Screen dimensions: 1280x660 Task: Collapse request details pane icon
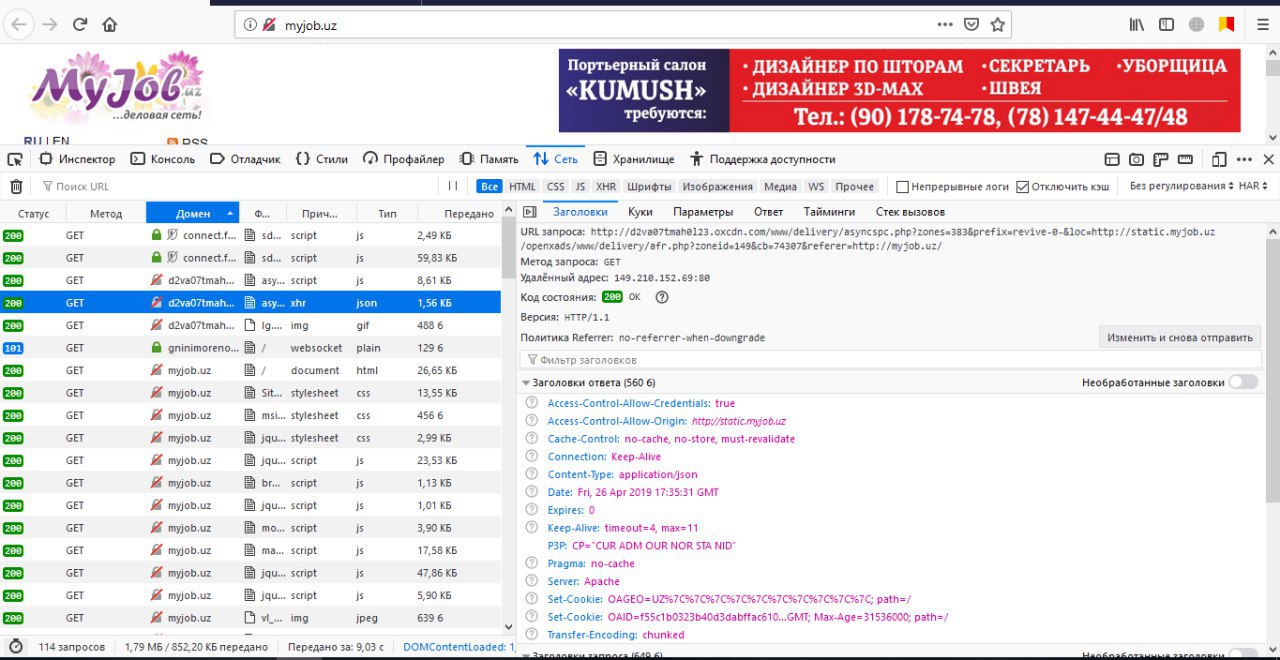pyautogui.click(x=530, y=212)
